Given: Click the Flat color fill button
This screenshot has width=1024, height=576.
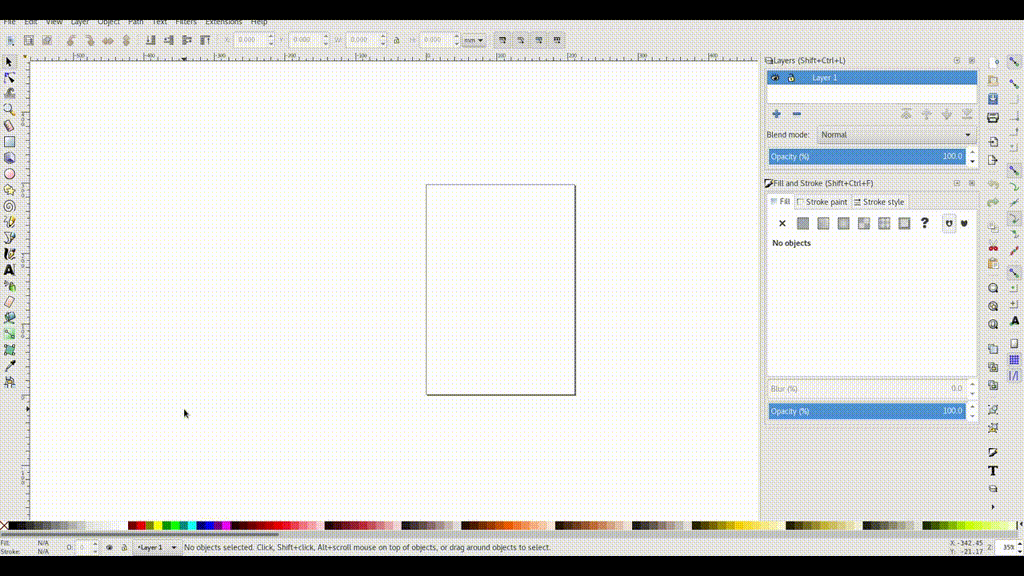Looking at the screenshot, I should pyautogui.click(x=803, y=223).
